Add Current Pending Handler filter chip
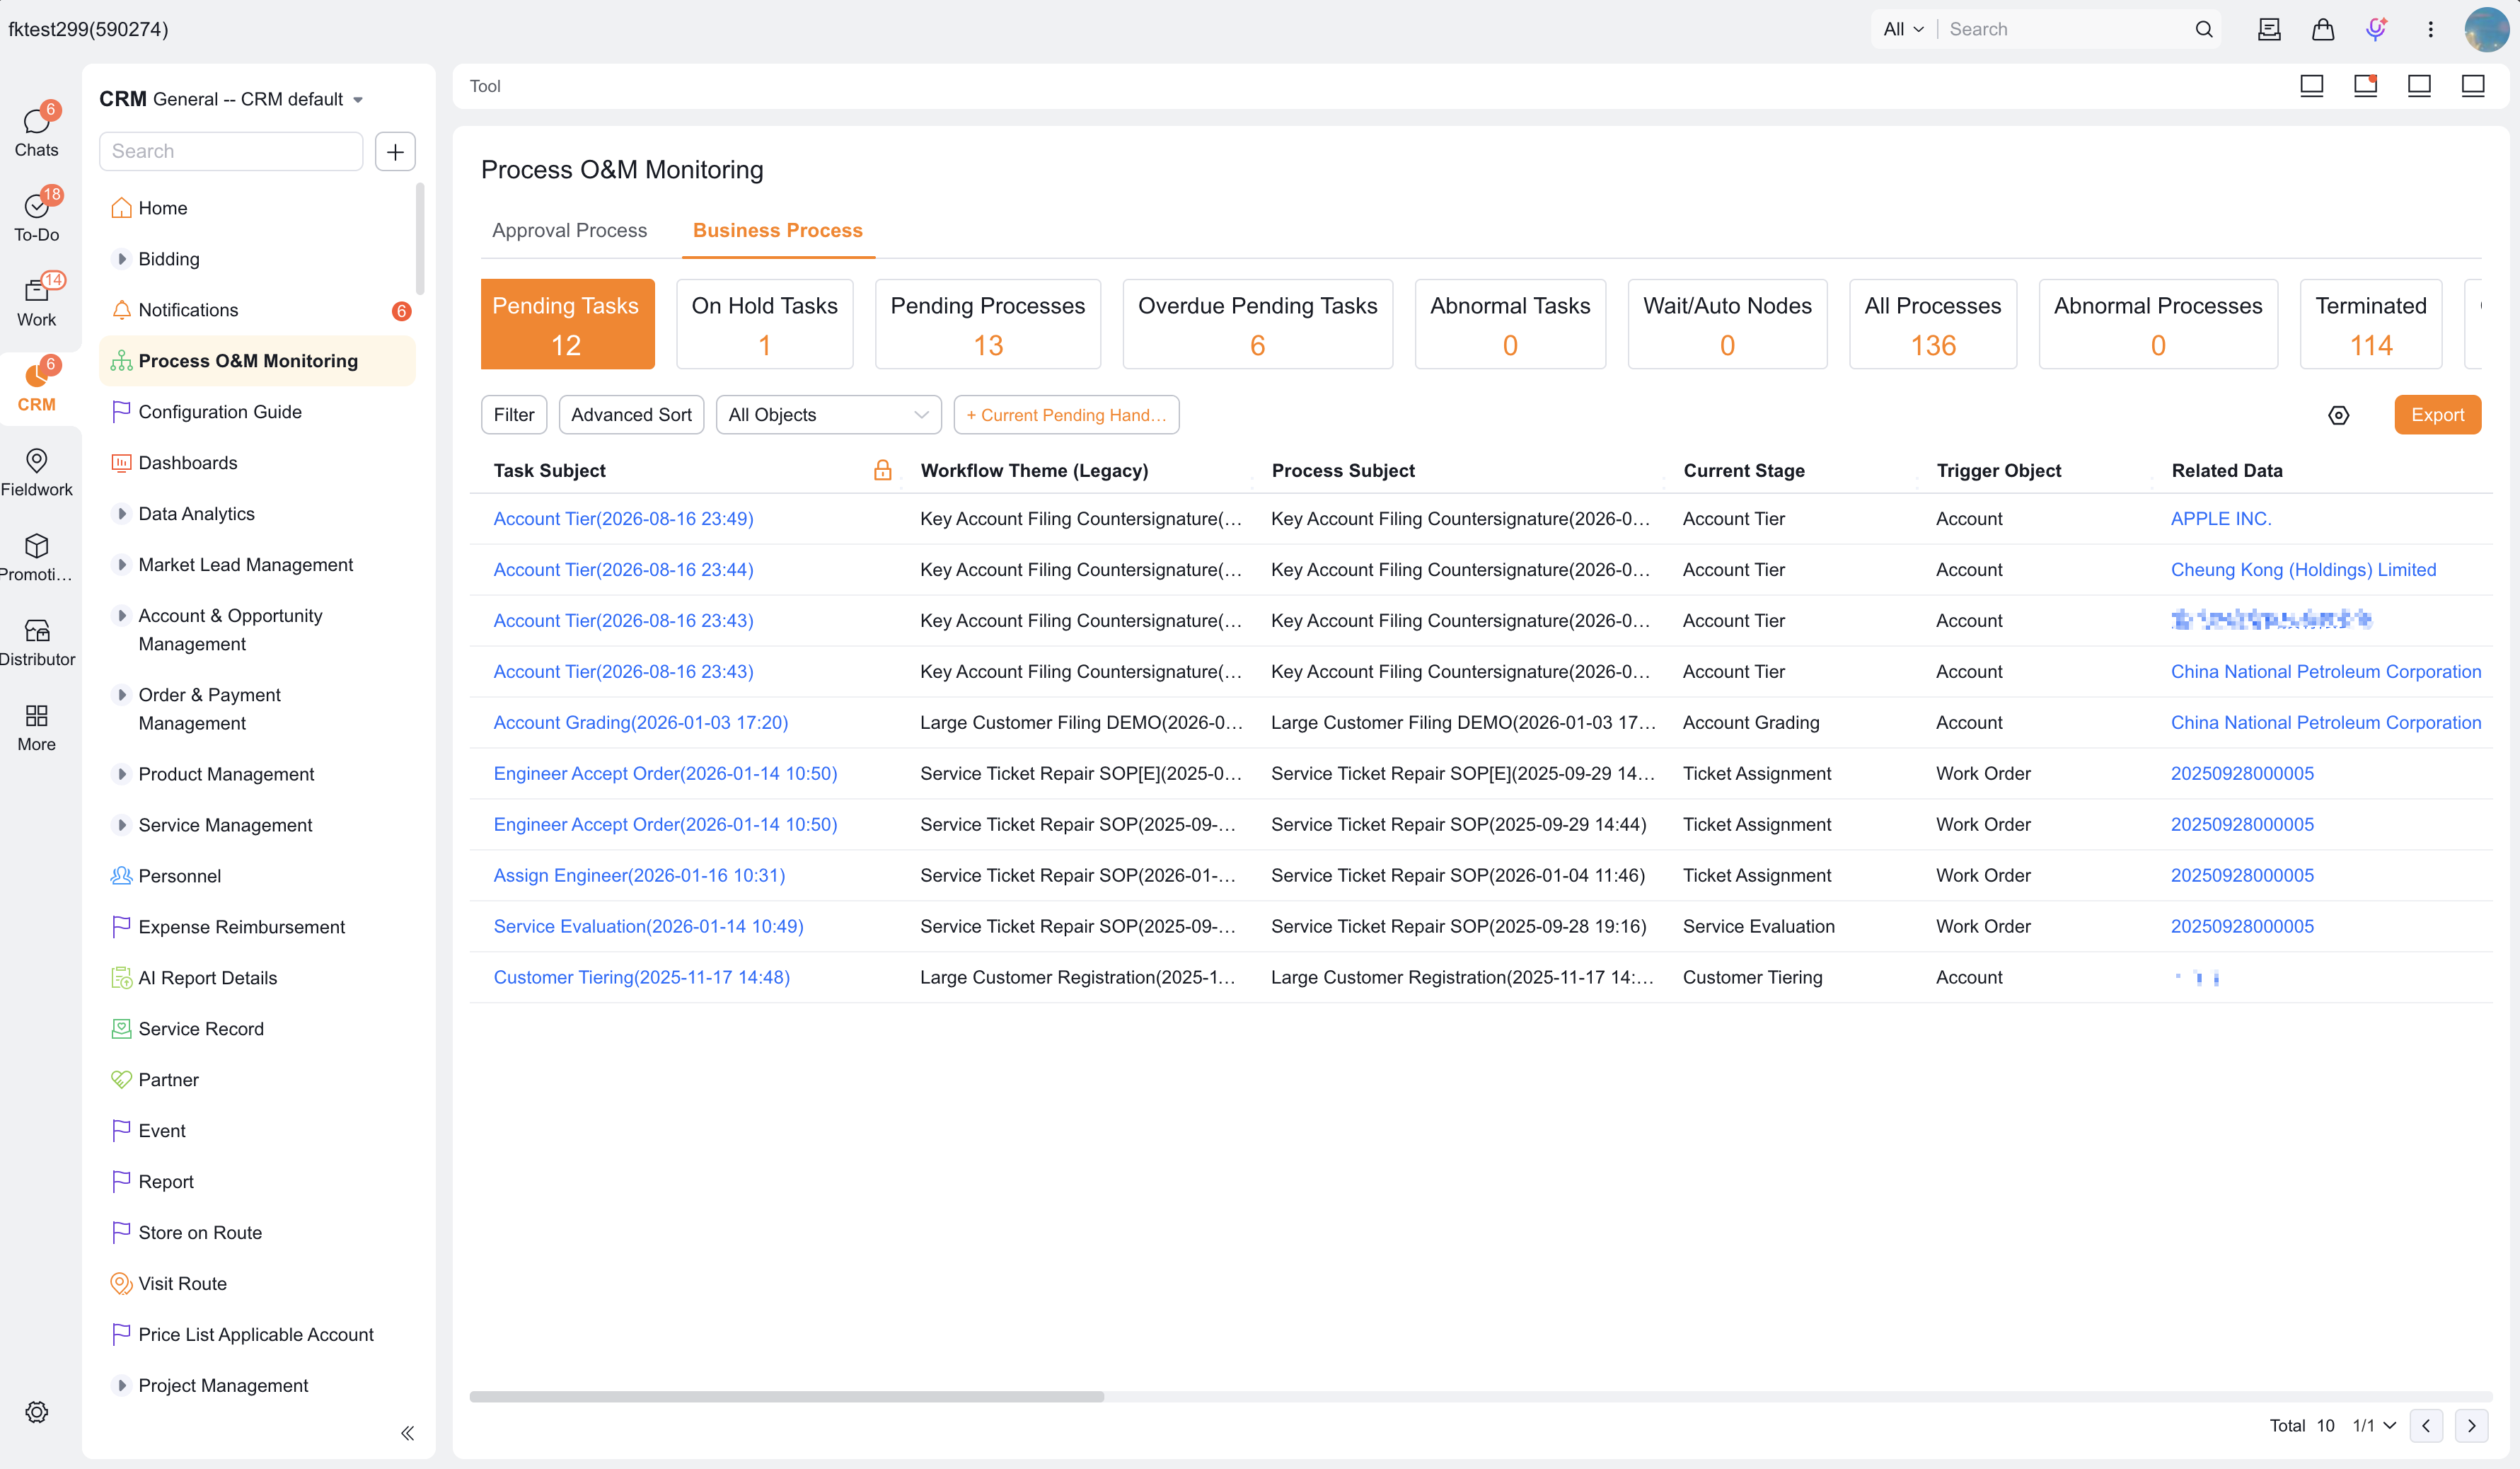The image size is (2520, 1469). [x=1066, y=415]
